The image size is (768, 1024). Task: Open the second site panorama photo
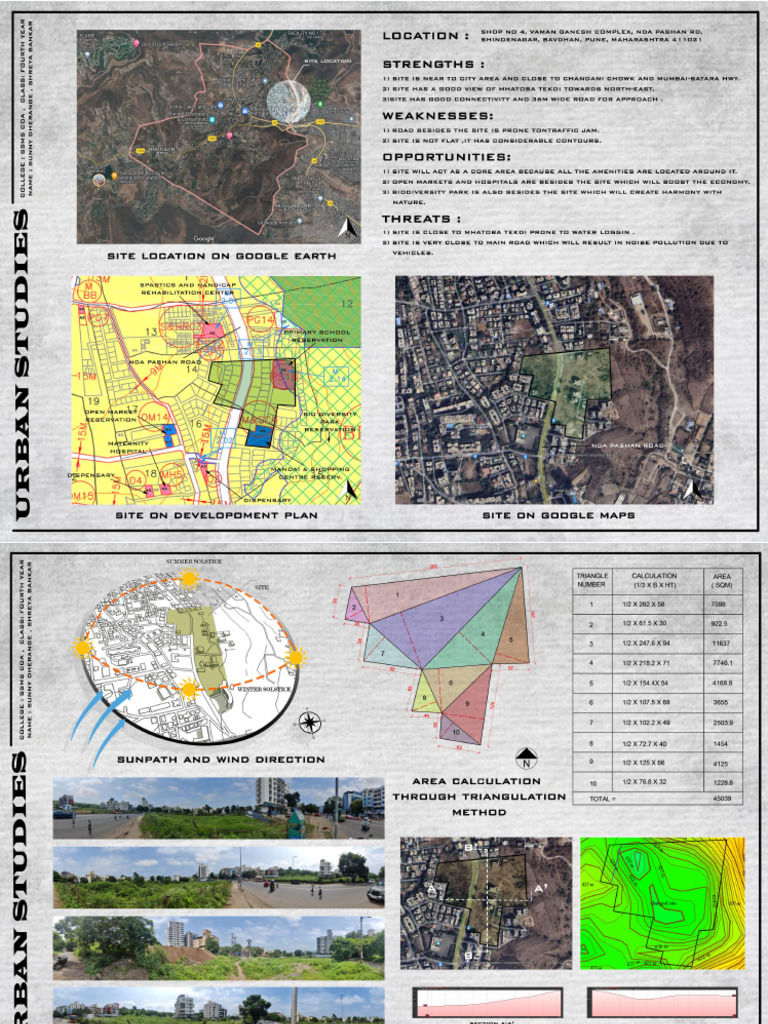219,876
